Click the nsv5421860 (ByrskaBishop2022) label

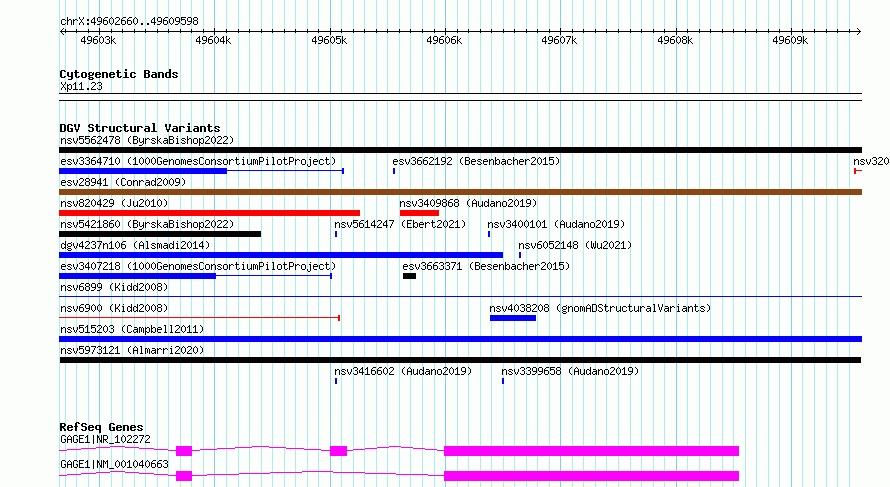click(x=147, y=224)
